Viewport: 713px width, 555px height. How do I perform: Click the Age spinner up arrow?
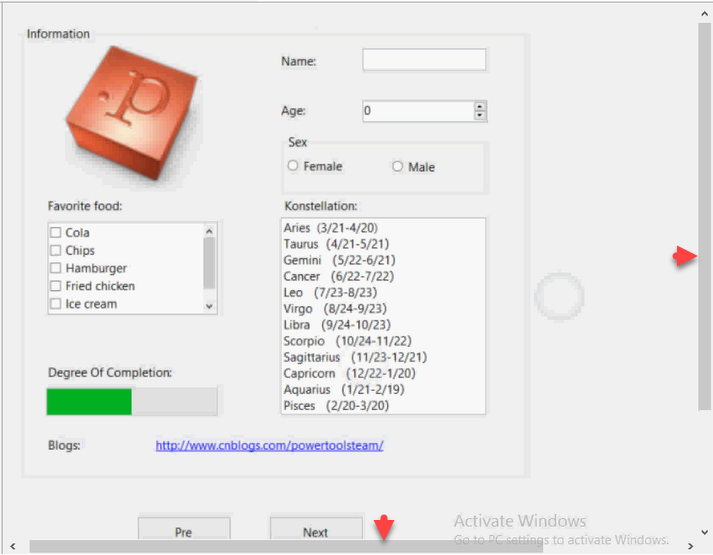(x=480, y=106)
